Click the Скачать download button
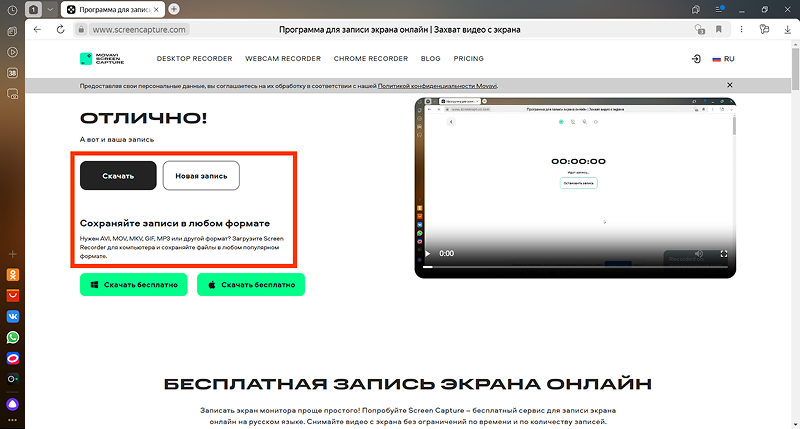Screen dimensions: 800x429 tap(118, 175)
